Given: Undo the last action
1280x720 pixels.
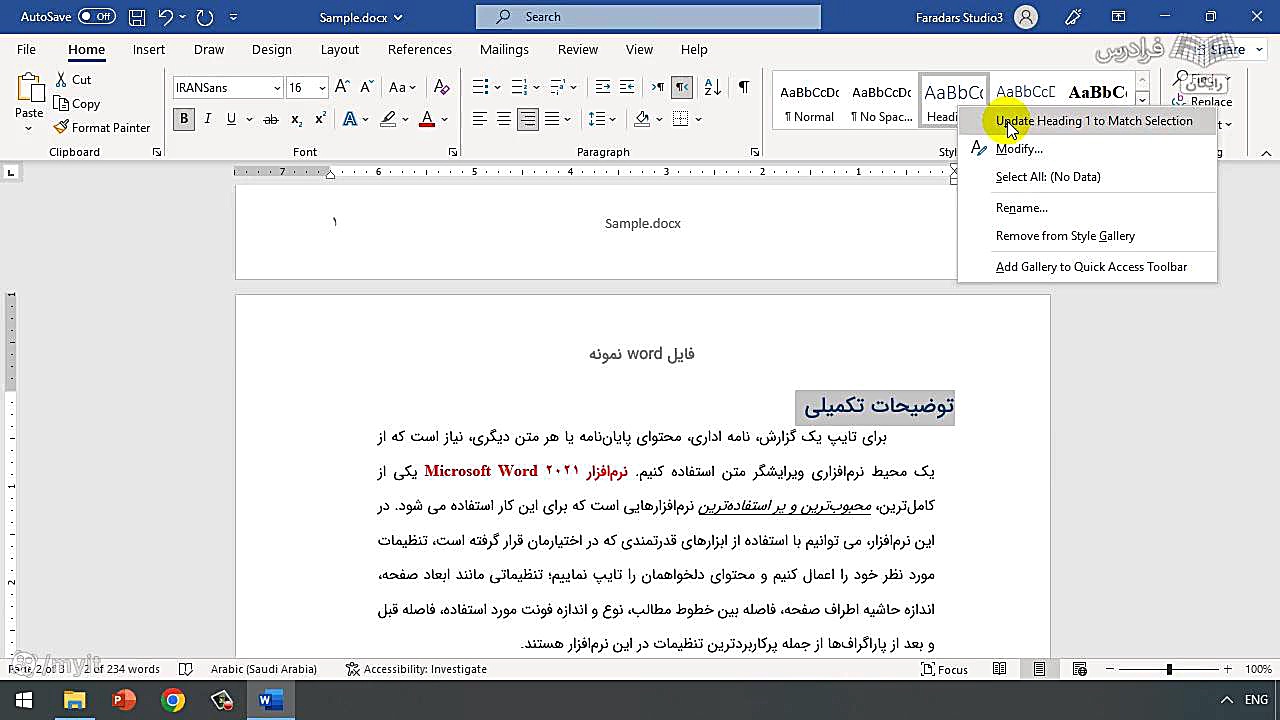Looking at the screenshot, I should click(x=166, y=17).
